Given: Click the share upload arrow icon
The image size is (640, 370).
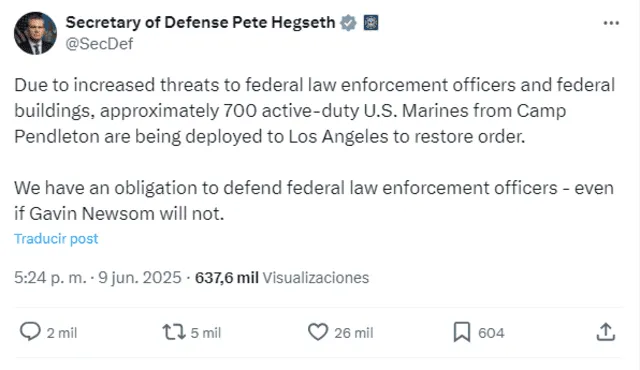Looking at the screenshot, I should (606, 332).
